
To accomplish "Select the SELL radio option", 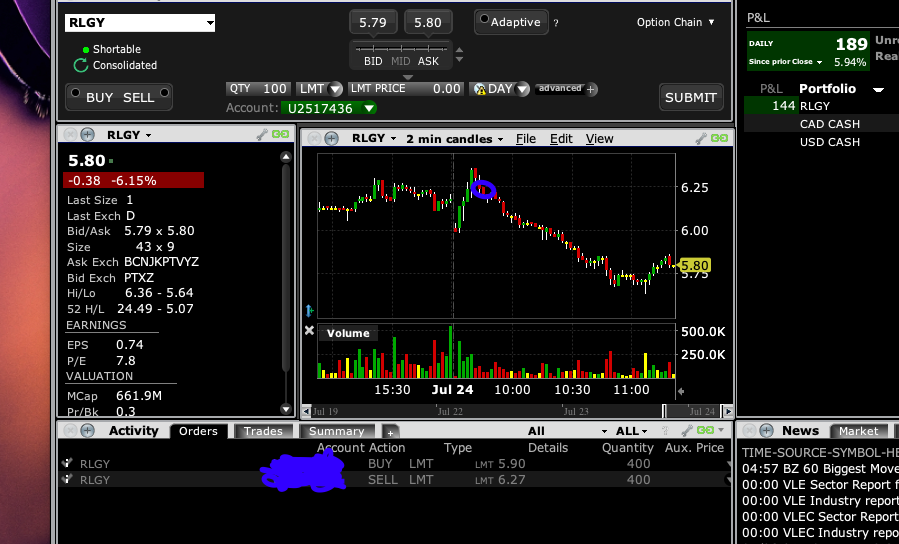I will 165,97.
